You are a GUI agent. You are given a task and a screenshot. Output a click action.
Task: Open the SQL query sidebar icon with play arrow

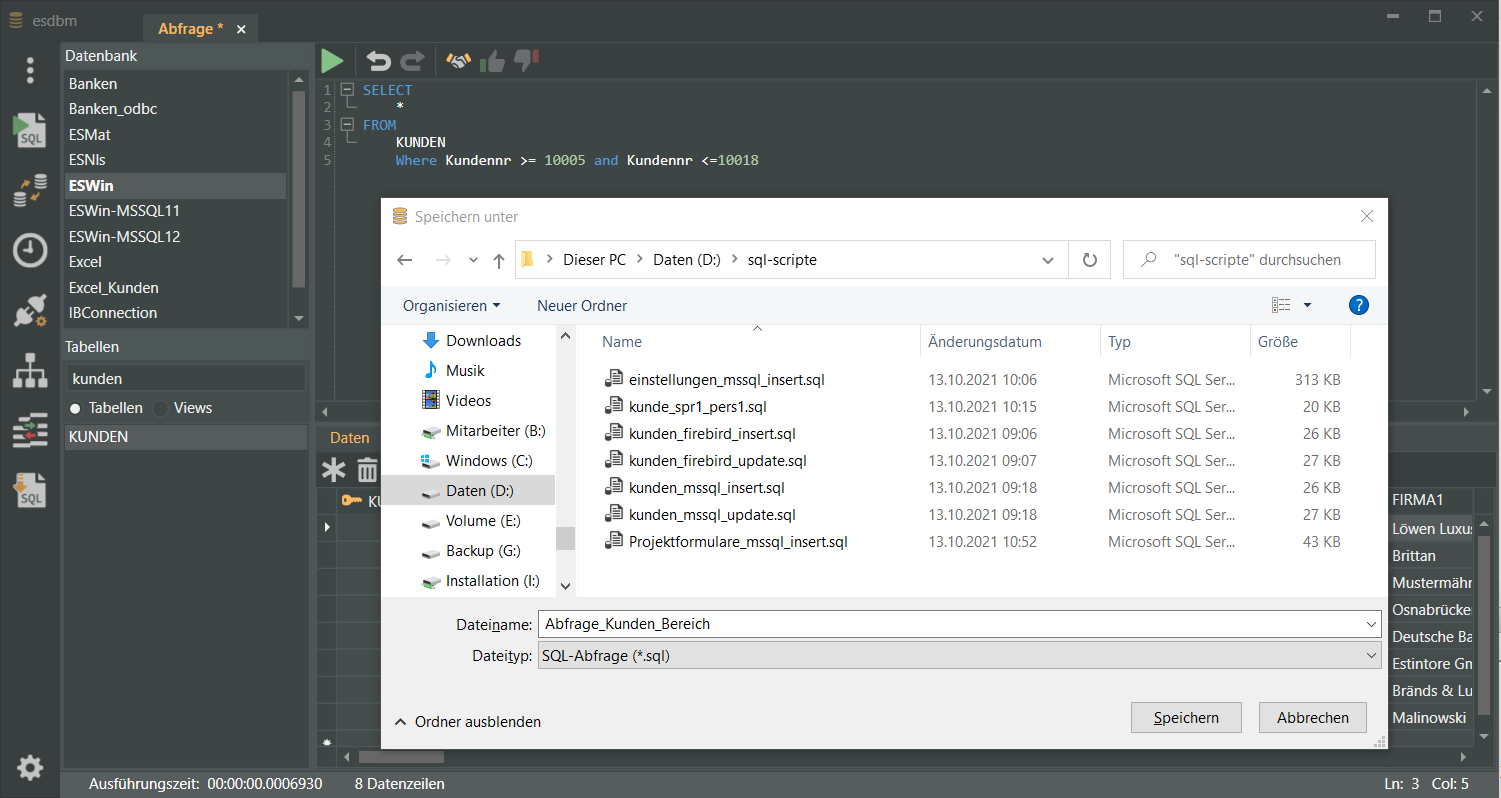[x=30, y=130]
